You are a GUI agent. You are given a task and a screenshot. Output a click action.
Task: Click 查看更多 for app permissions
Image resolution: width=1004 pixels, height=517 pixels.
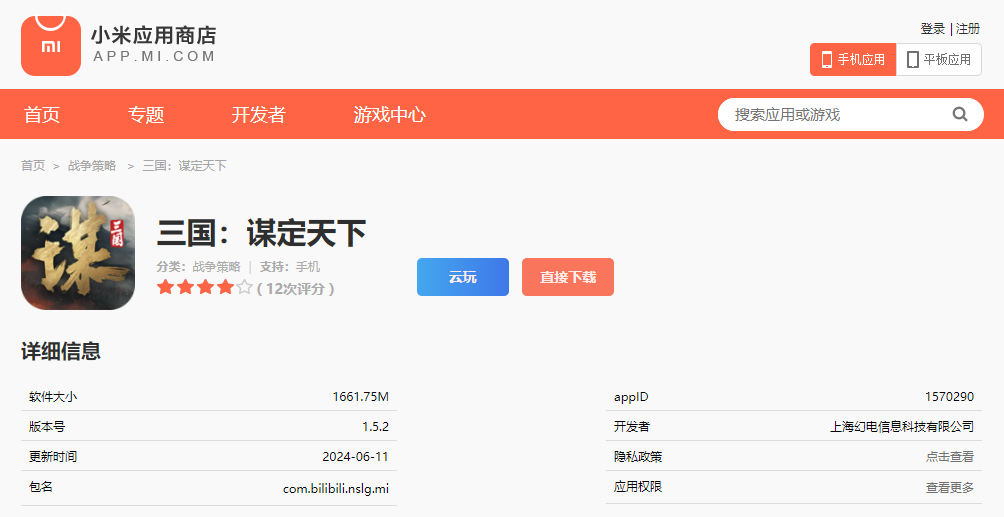point(950,488)
